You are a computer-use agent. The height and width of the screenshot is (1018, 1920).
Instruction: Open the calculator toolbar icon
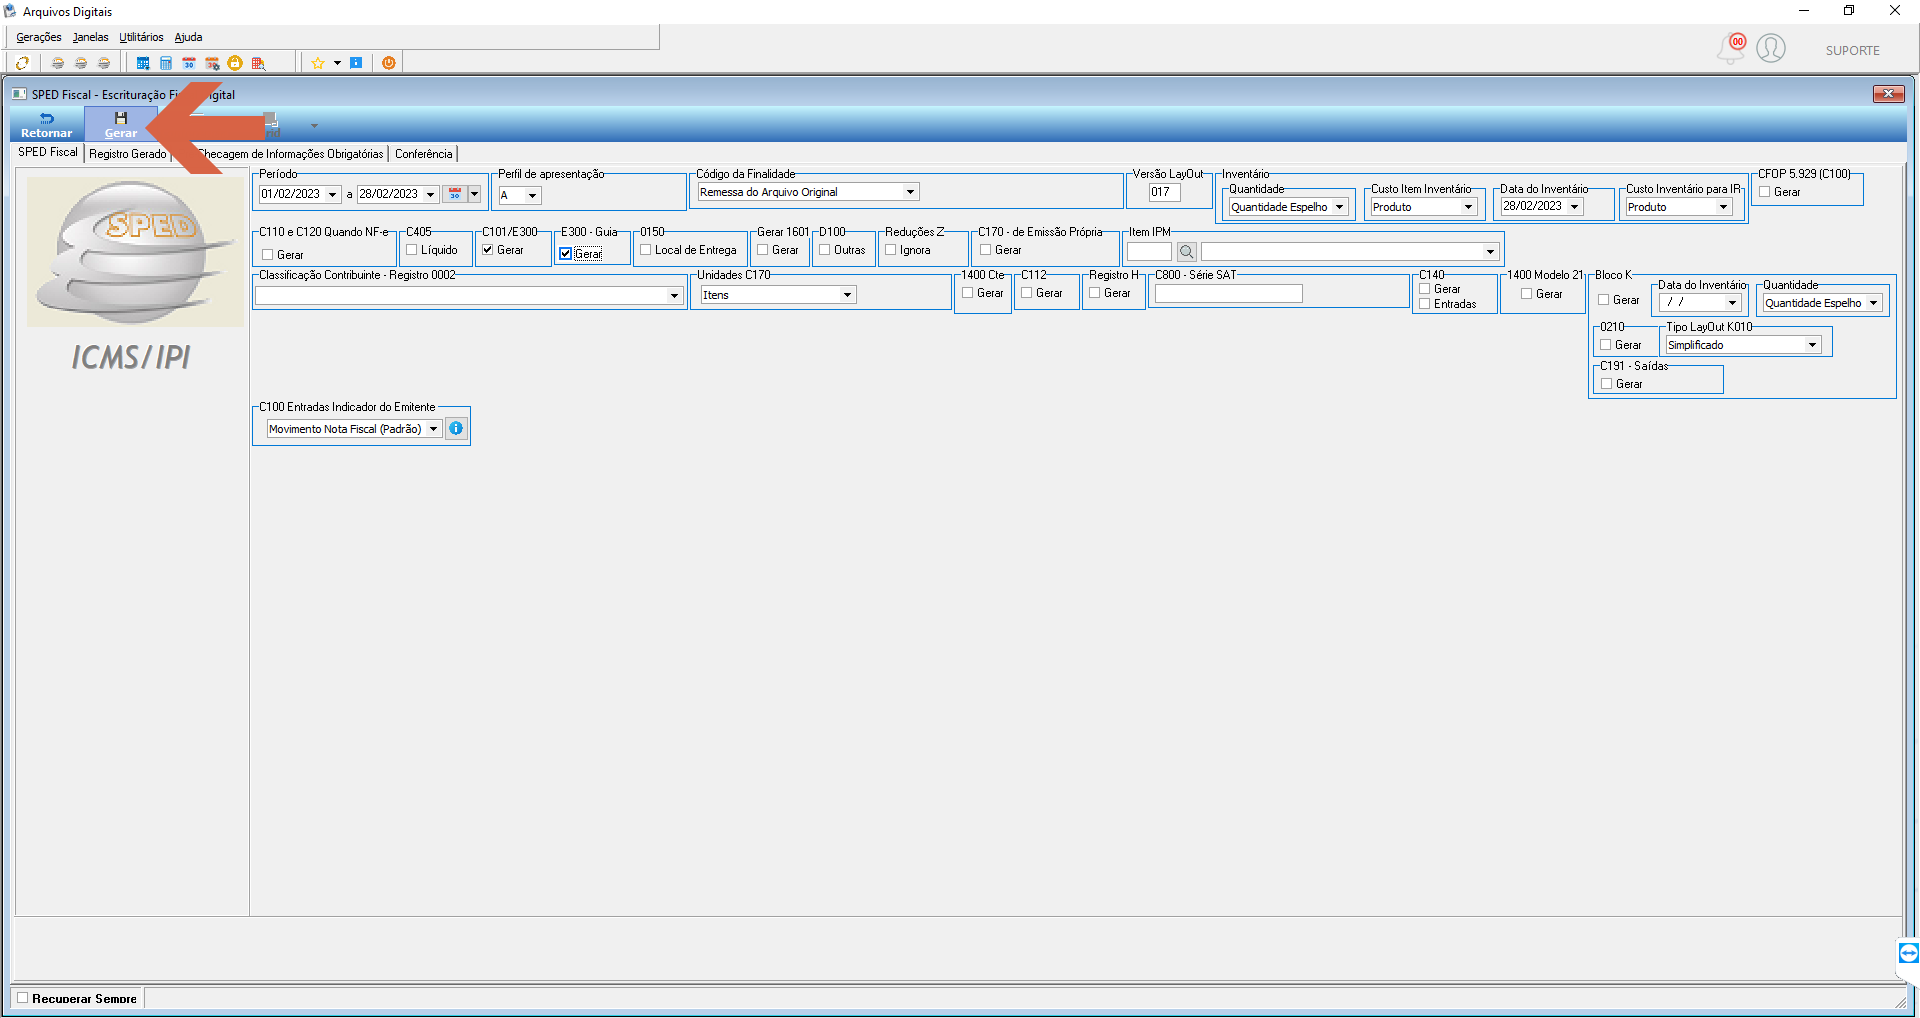coord(166,63)
